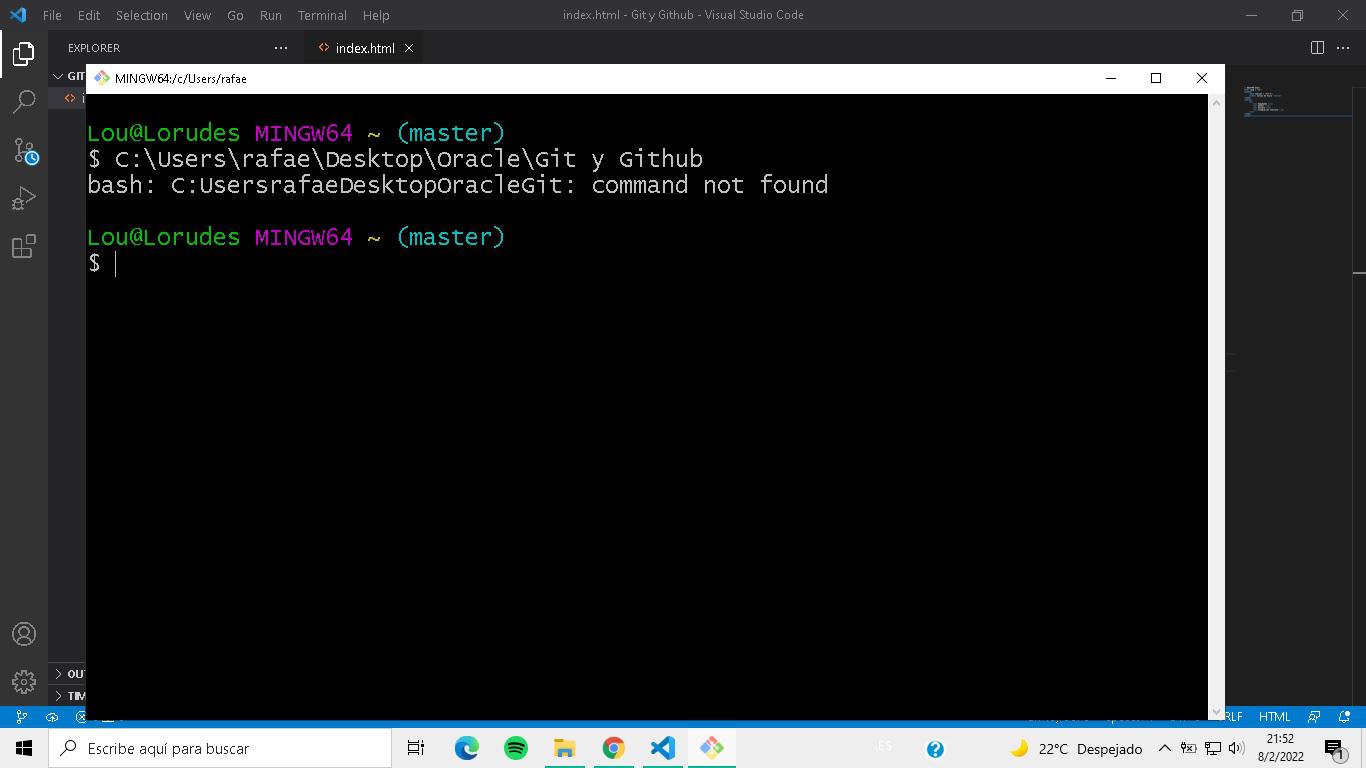The width and height of the screenshot is (1366, 768).
Task: Click the Git Bash icon in MINGW64 title bar
Action: coord(101,78)
